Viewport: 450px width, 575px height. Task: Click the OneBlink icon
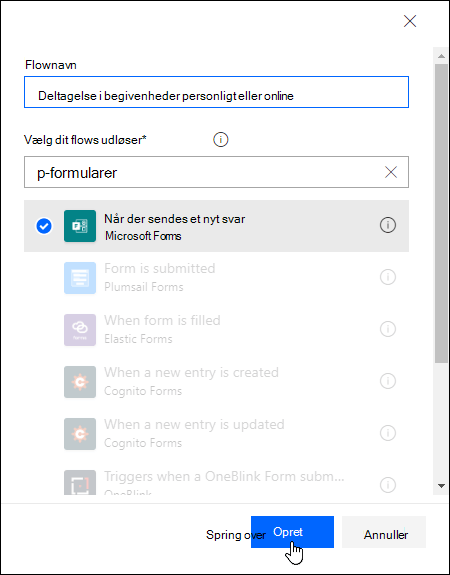coord(80,482)
